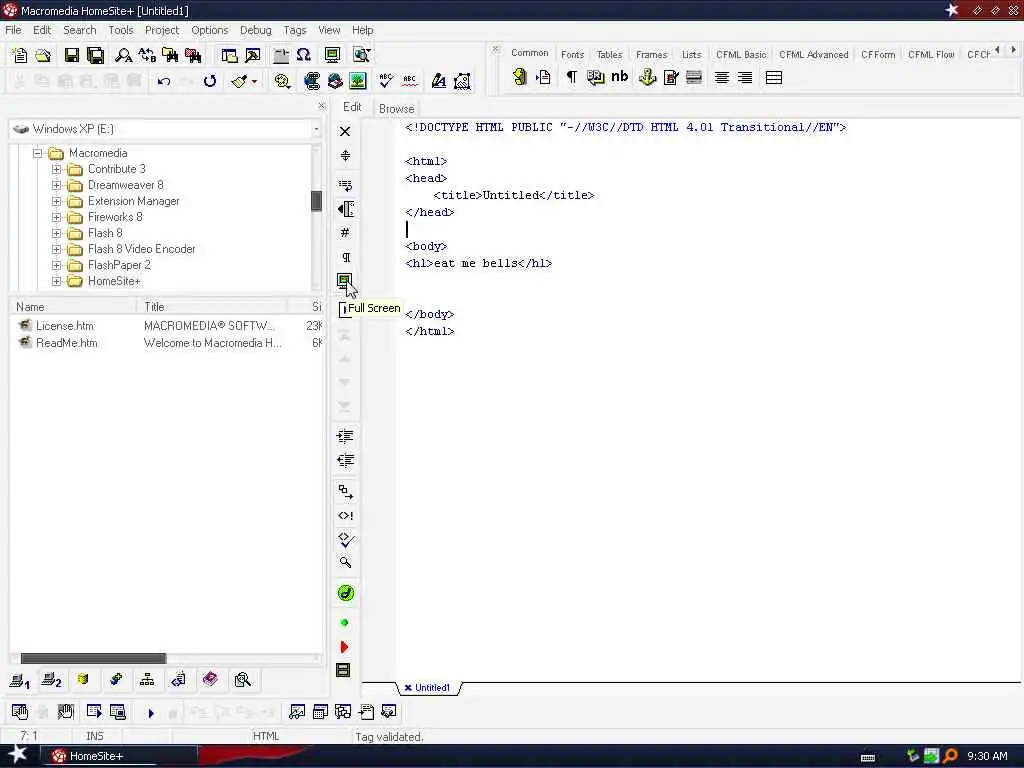Click the Site View hierarchy icon
1024x768 pixels.
147,680
